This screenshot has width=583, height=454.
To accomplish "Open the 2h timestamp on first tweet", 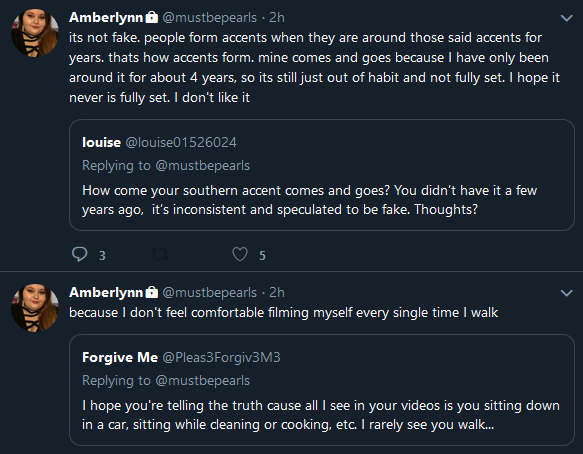I will pos(277,17).
